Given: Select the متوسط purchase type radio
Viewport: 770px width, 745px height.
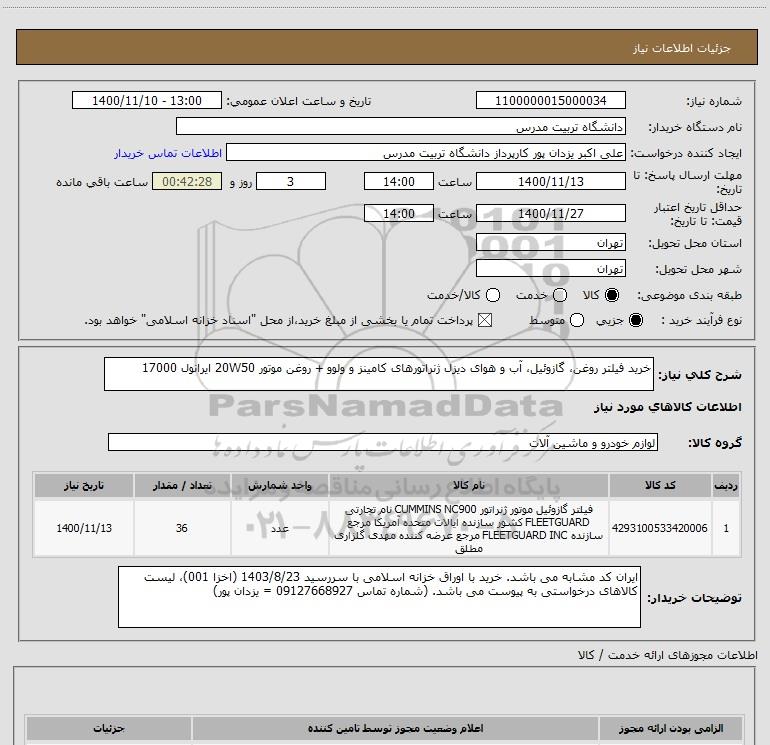Looking at the screenshot, I should [577, 320].
